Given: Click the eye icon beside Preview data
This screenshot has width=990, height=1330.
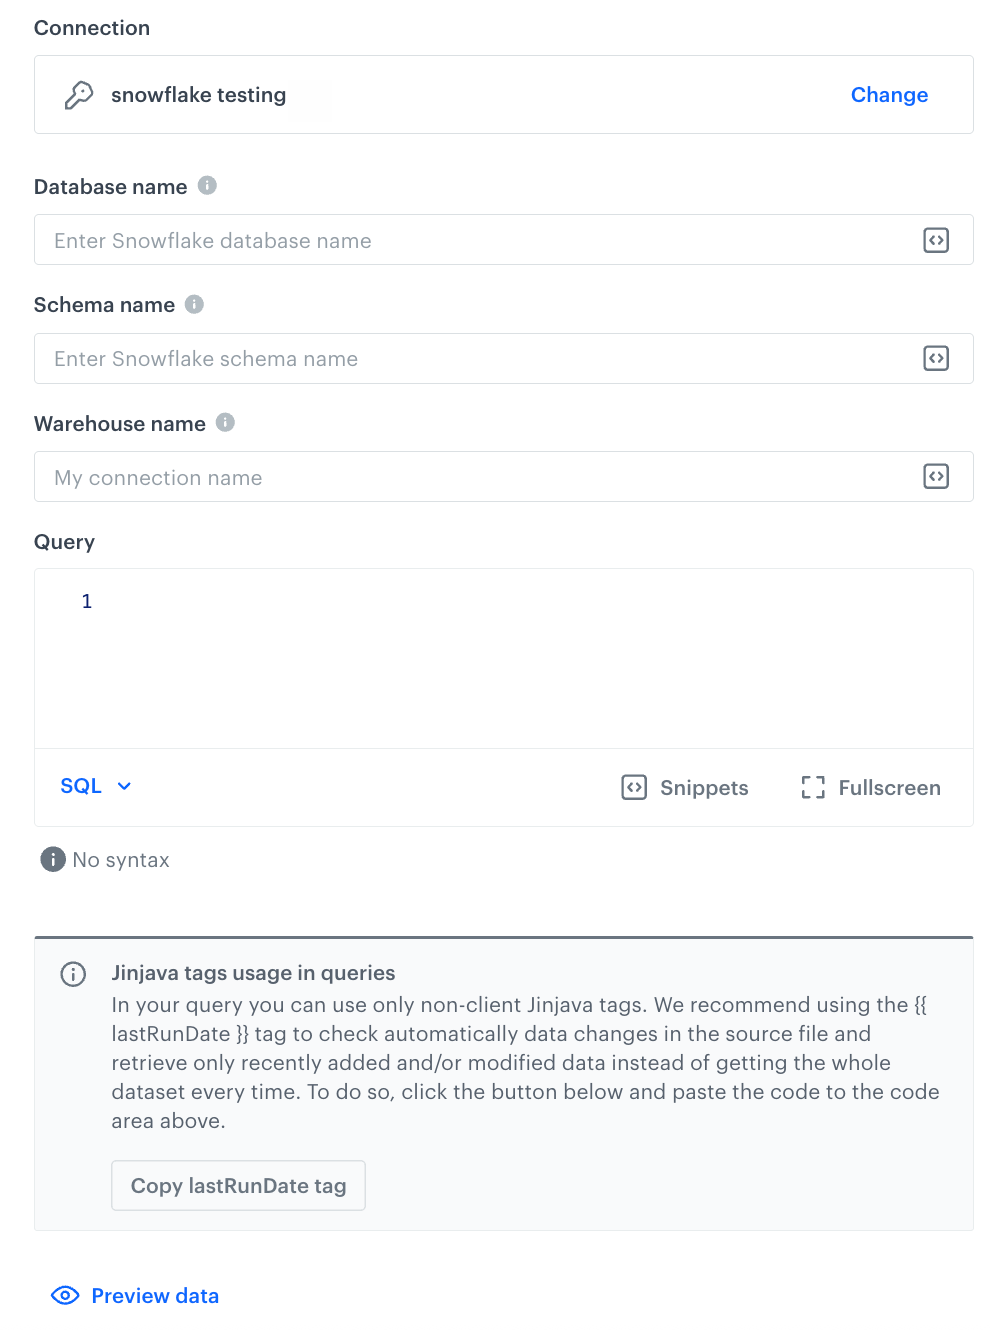Looking at the screenshot, I should [x=64, y=1295].
